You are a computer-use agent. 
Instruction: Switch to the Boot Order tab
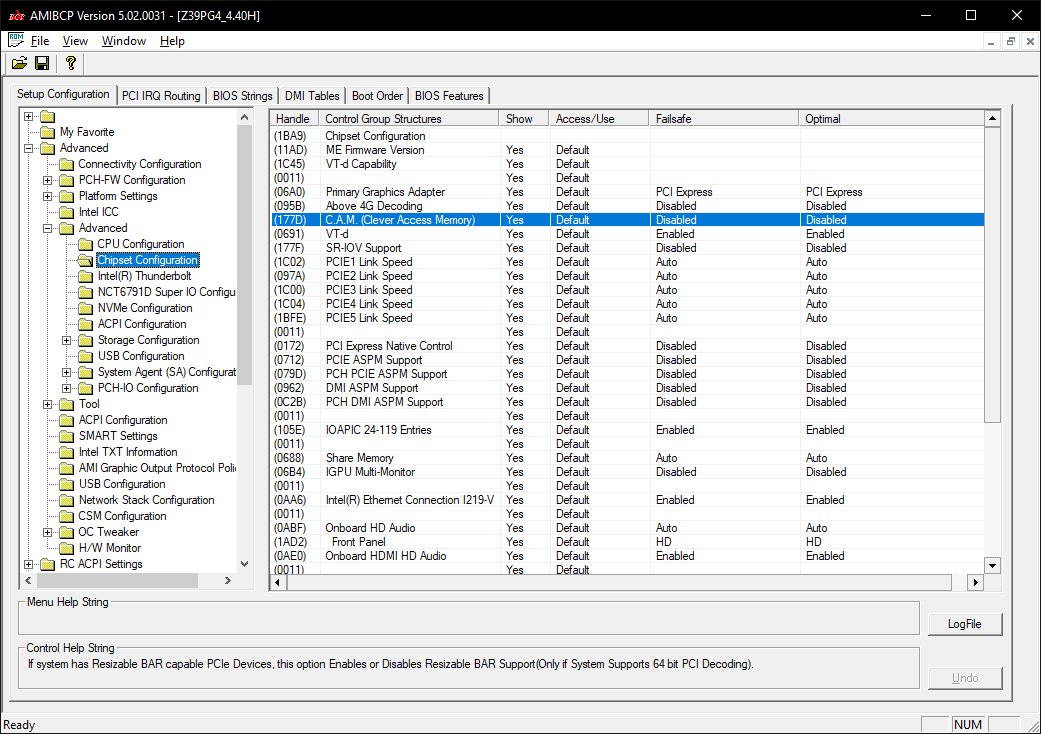click(x=377, y=96)
